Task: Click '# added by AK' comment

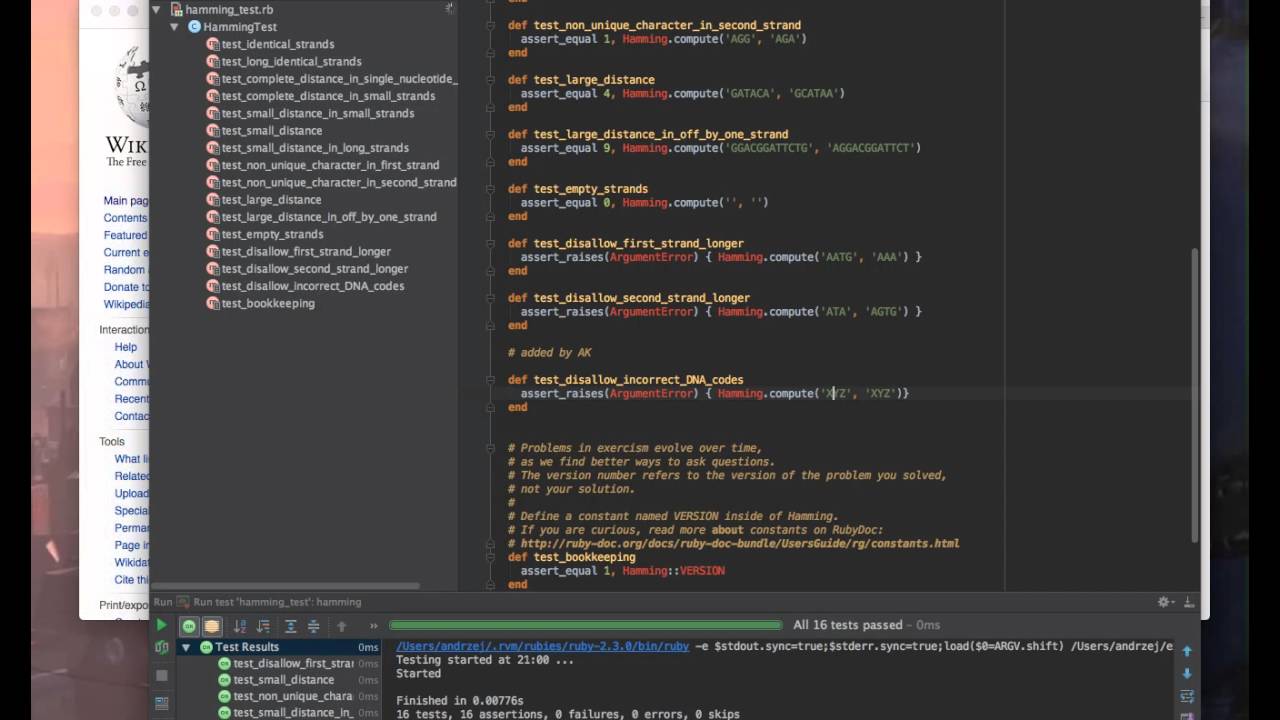Action: point(549,353)
